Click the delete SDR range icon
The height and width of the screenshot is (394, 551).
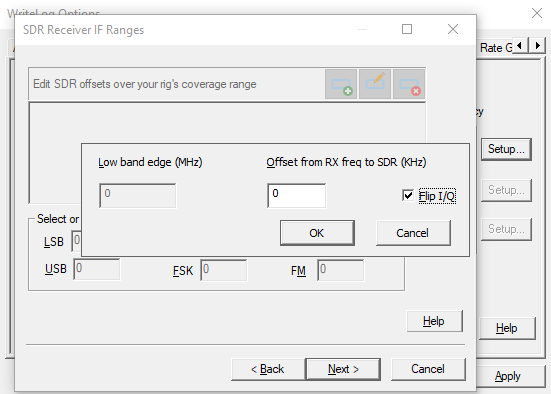click(x=409, y=84)
